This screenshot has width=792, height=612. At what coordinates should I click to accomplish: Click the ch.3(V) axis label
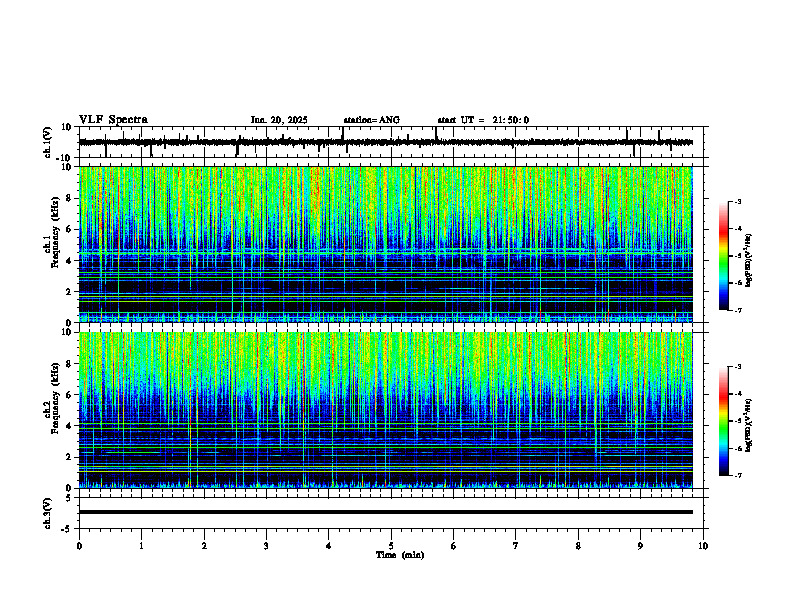[x=47, y=513]
